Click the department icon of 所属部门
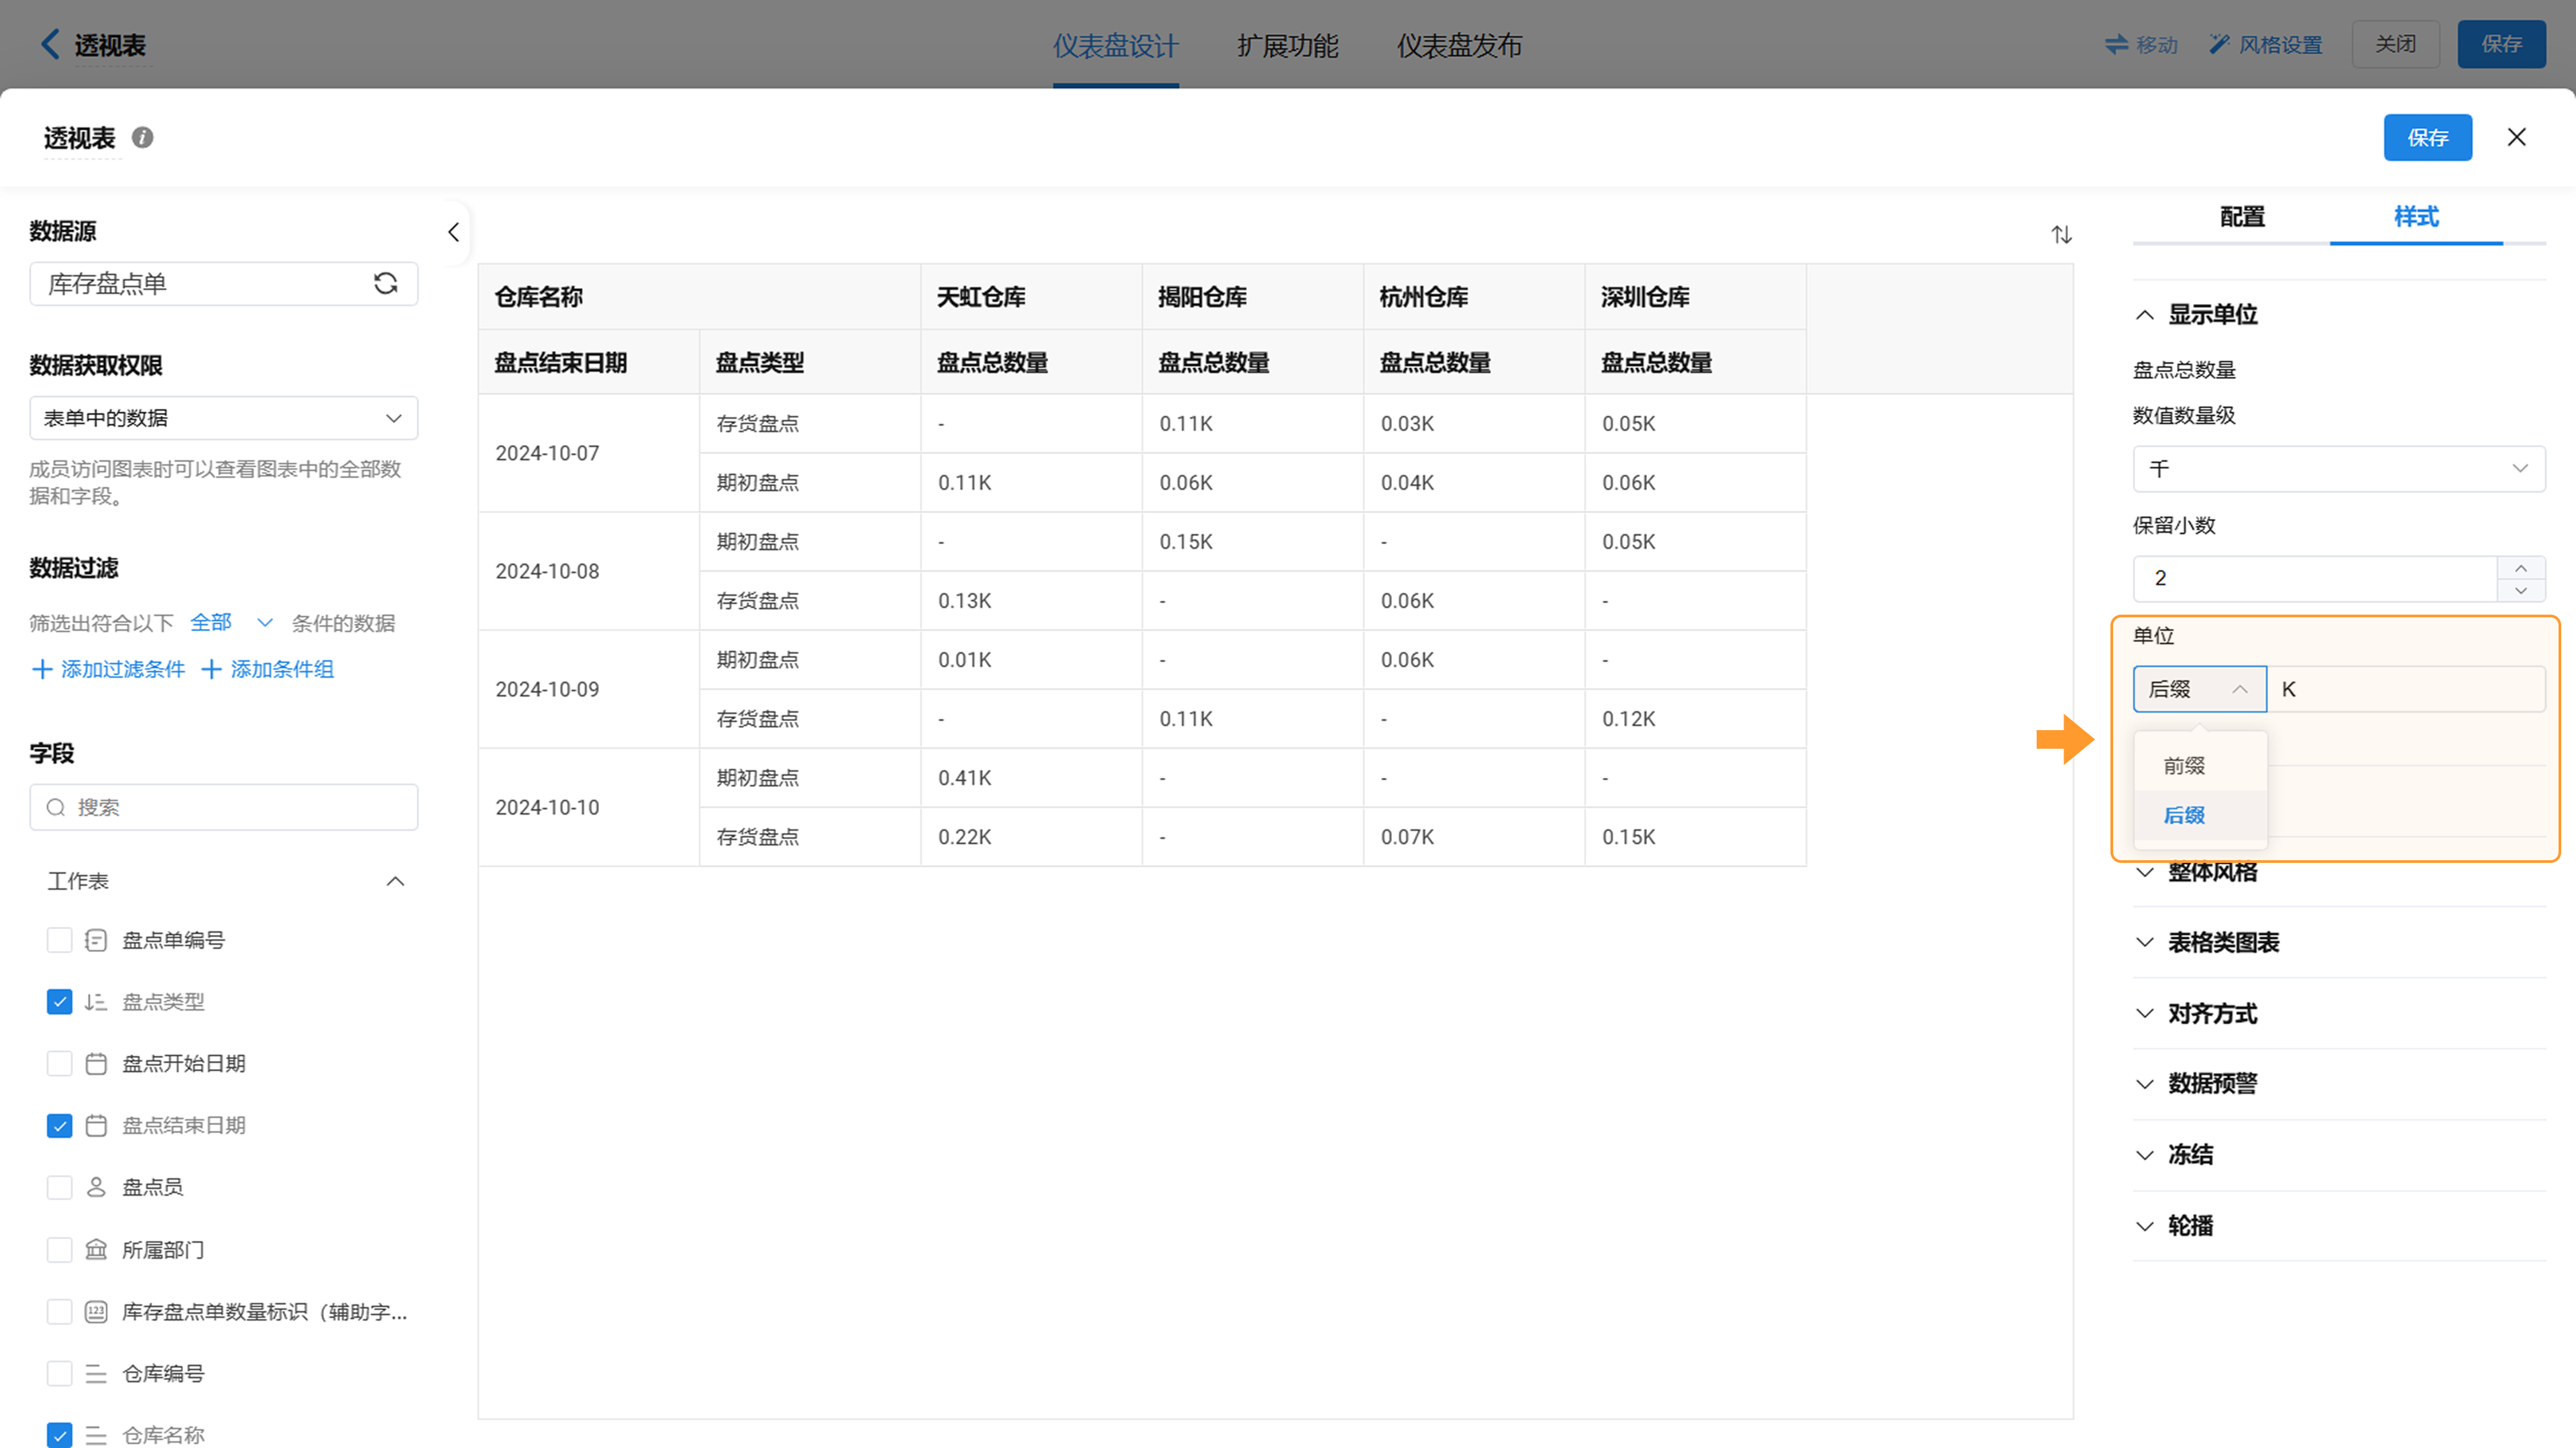Screen dimensions: 2576x1448 coord(96,1250)
